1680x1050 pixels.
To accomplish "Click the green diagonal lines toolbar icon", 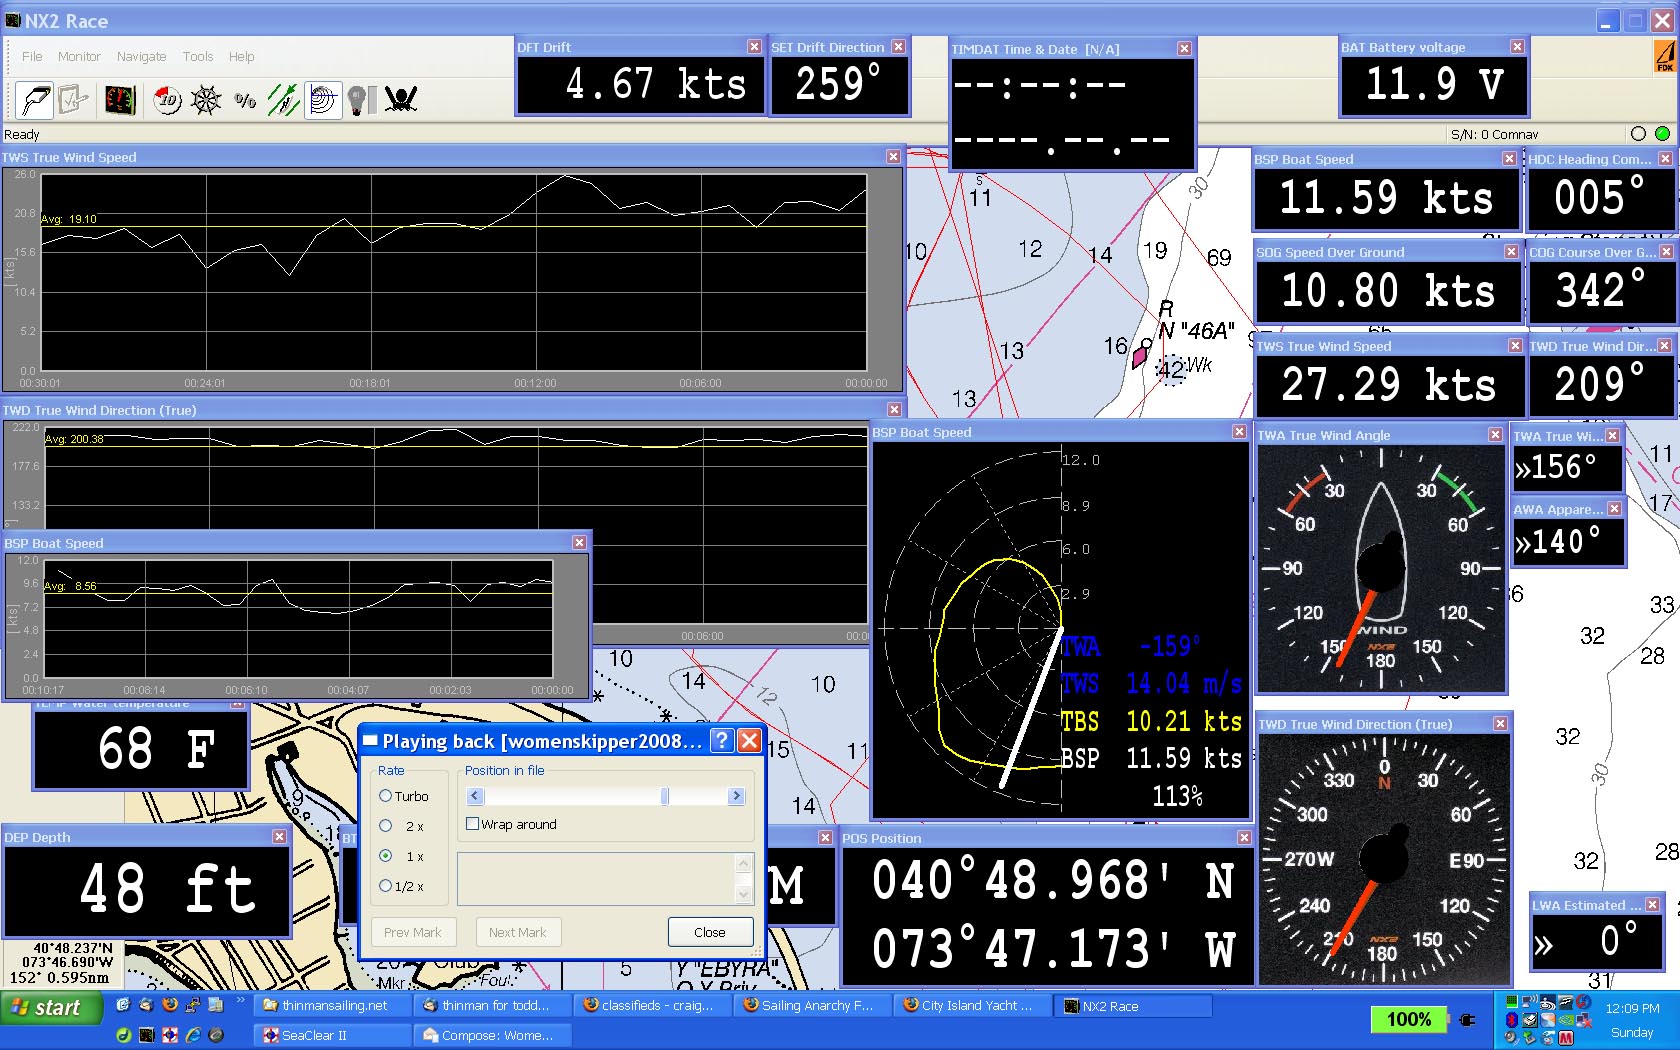I will click(283, 100).
